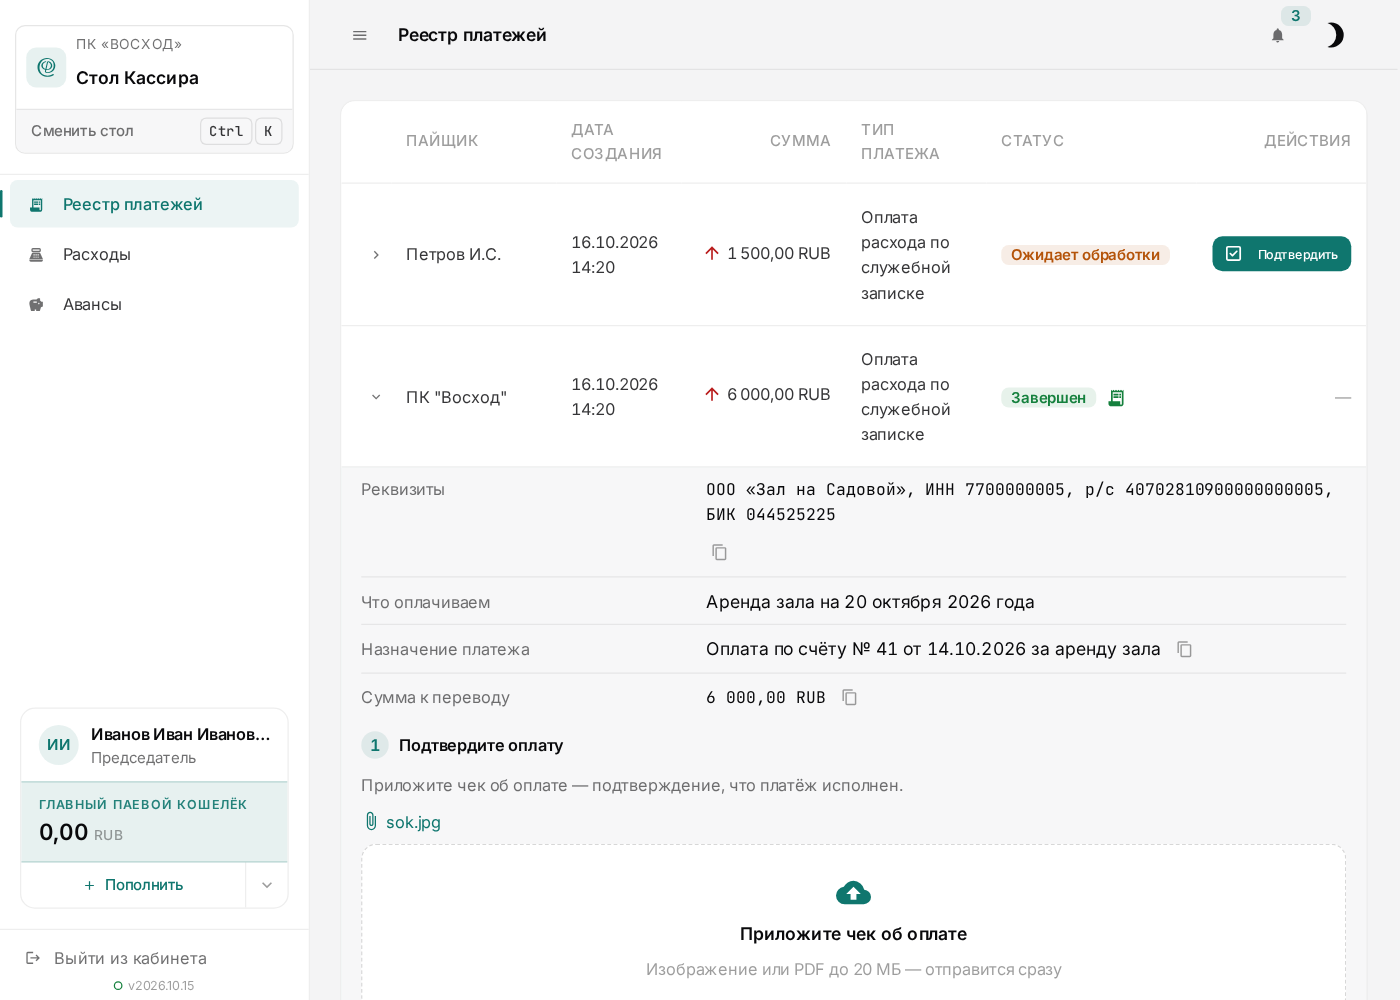
Task: Click the Завершен status badge
Action: coord(1048,398)
